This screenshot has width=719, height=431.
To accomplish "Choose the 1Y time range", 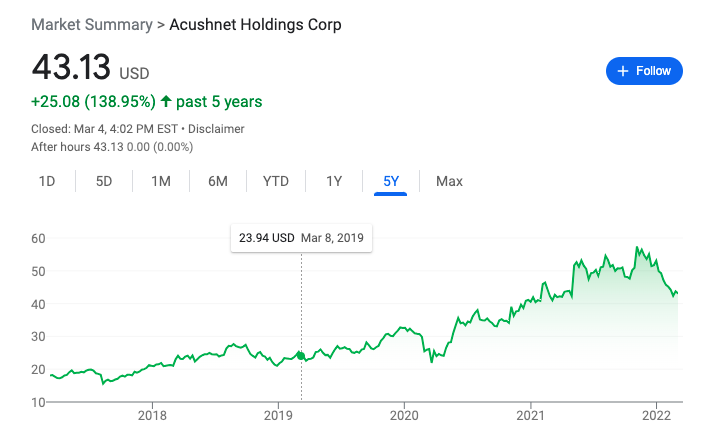I will coord(334,181).
